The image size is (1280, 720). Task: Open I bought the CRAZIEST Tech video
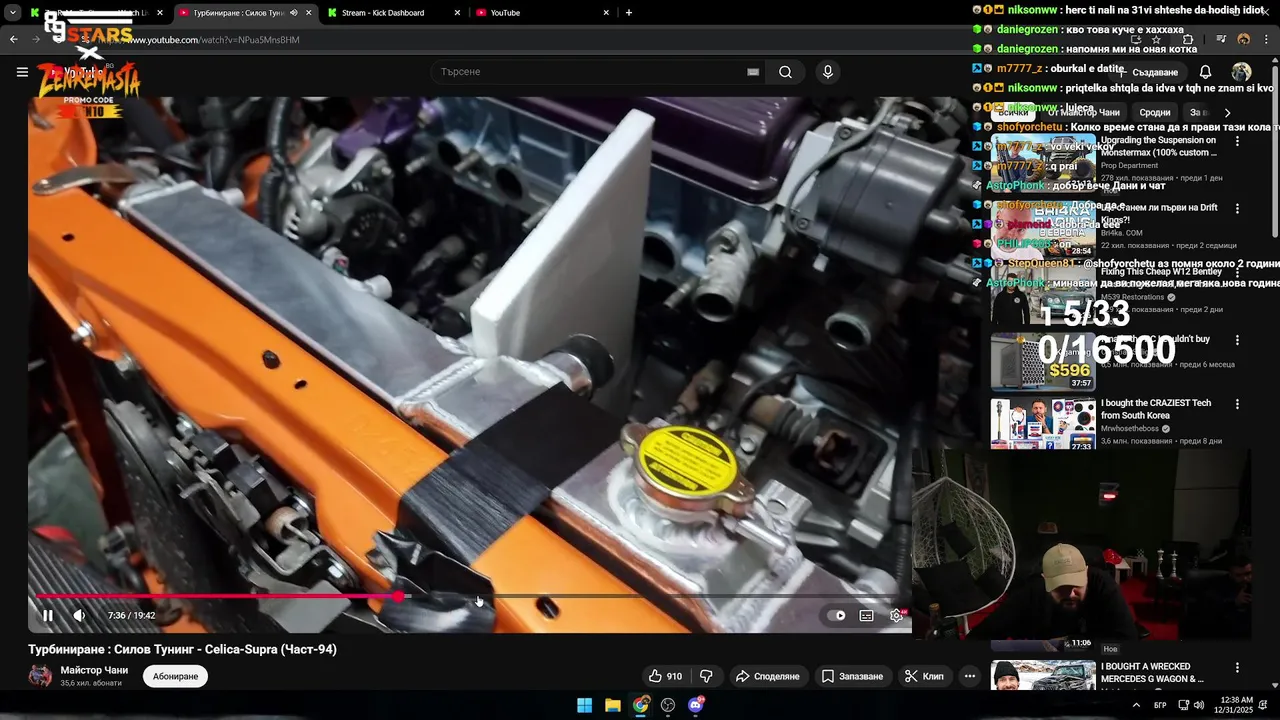coord(1156,409)
